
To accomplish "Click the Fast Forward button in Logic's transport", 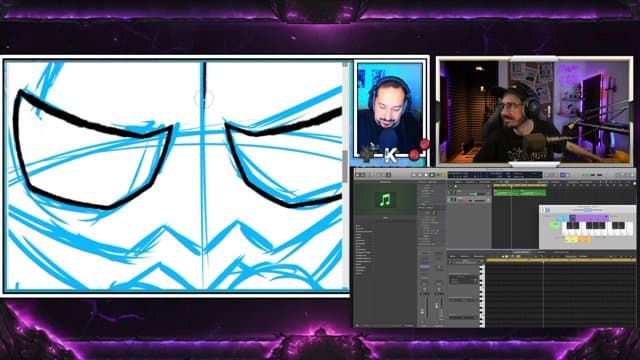I will [420, 175].
